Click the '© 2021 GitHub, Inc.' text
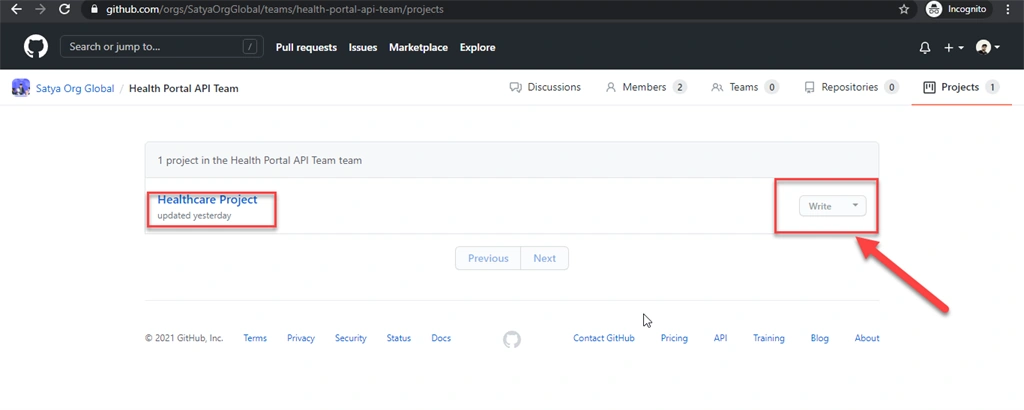The height and width of the screenshot is (410, 1024). click(184, 338)
